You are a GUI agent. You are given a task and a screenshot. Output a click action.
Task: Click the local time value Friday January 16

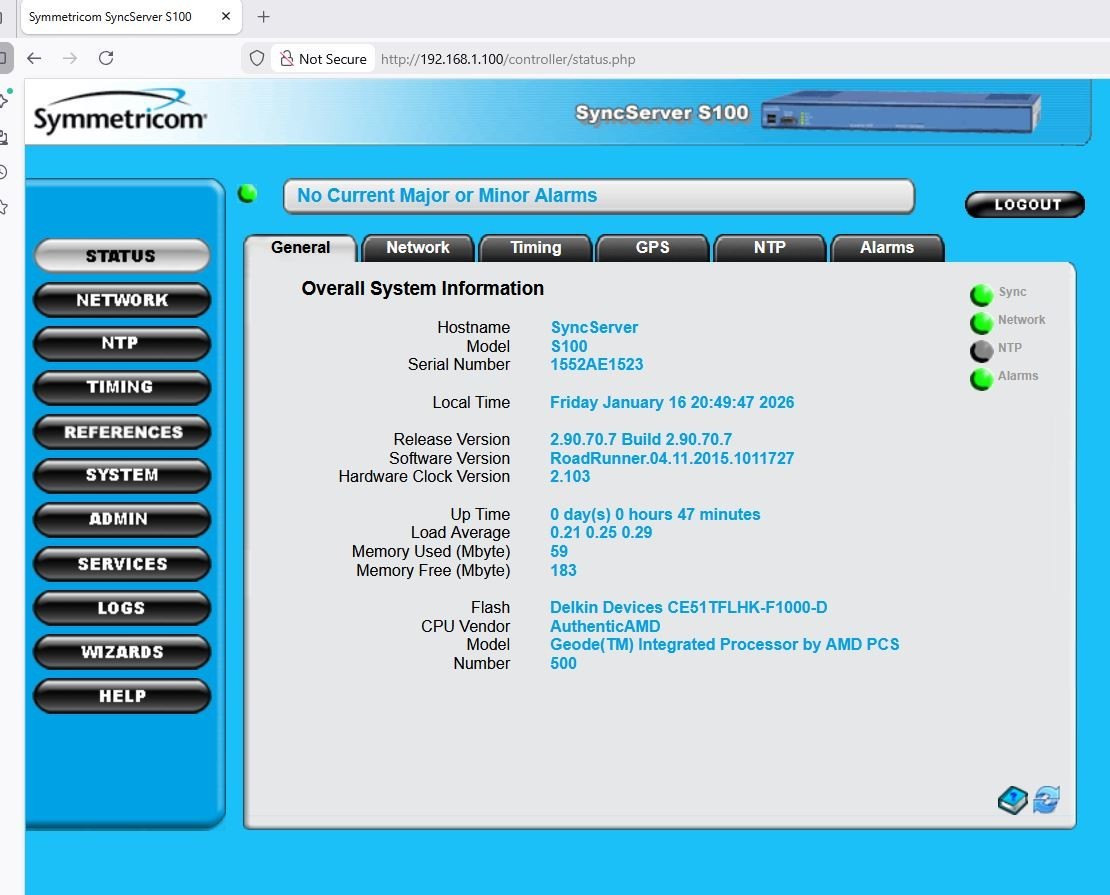click(x=672, y=402)
